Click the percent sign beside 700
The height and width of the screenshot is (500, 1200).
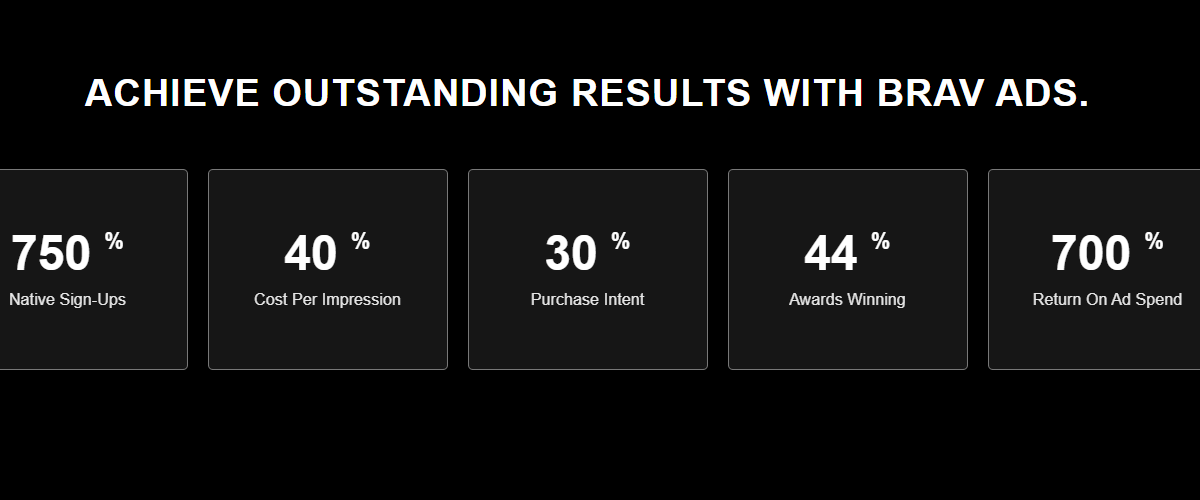point(1154,240)
